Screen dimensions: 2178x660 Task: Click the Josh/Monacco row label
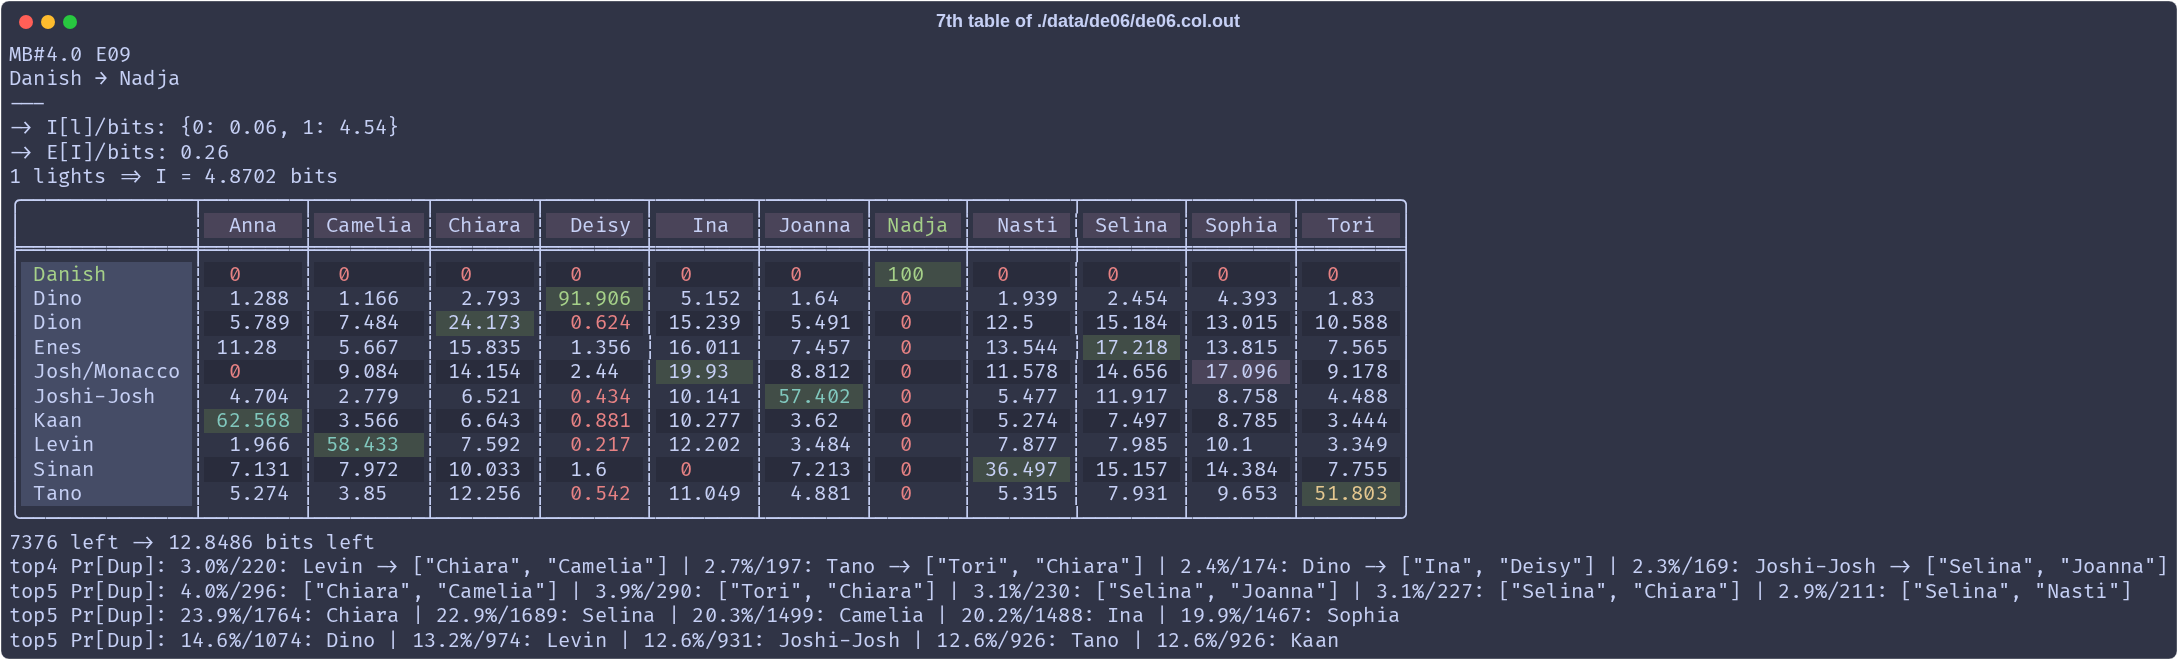click(106, 372)
